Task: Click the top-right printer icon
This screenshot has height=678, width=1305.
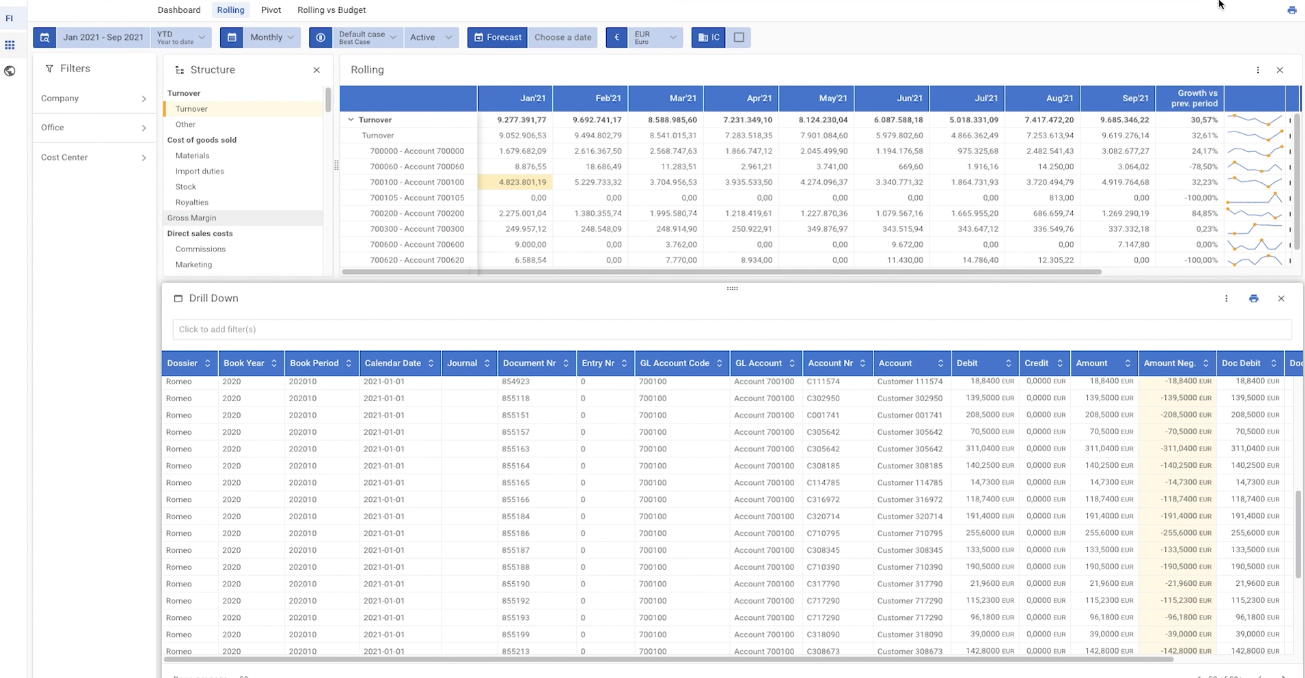Action: coord(1291,10)
